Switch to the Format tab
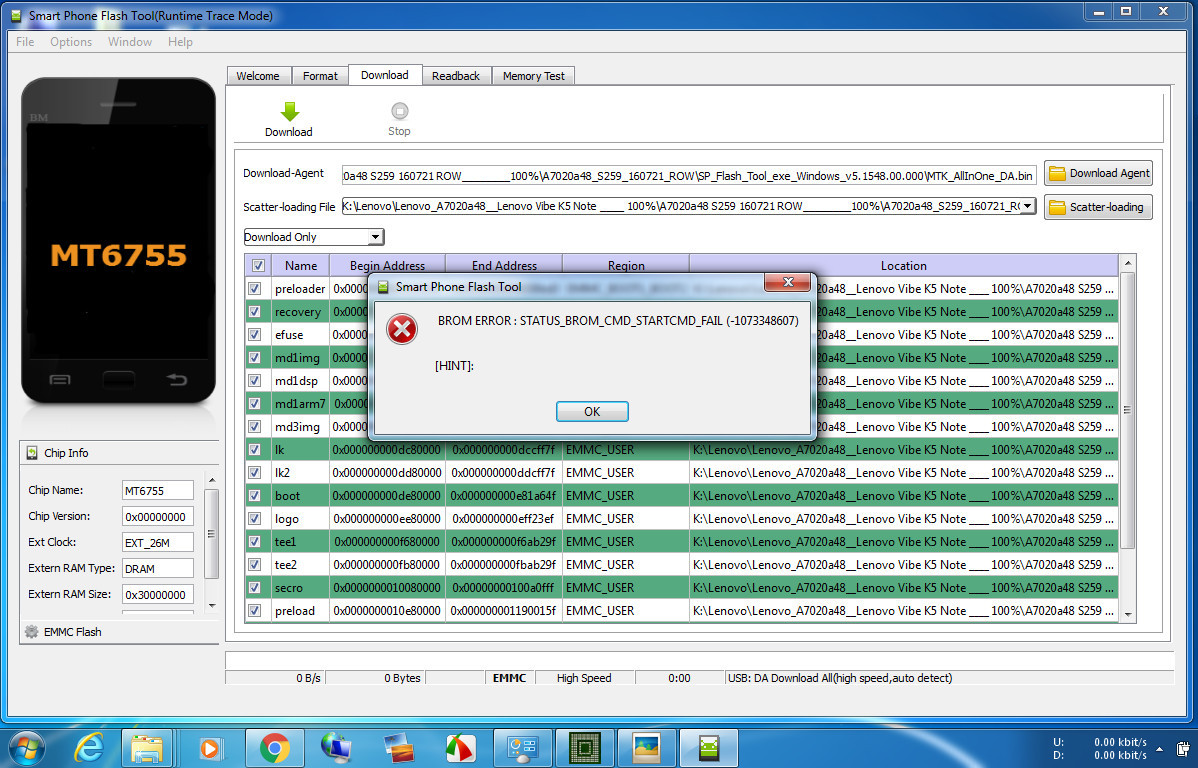Image resolution: width=1198 pixels, height=768 pixels. pyautogui.click(x=320, y=76)
